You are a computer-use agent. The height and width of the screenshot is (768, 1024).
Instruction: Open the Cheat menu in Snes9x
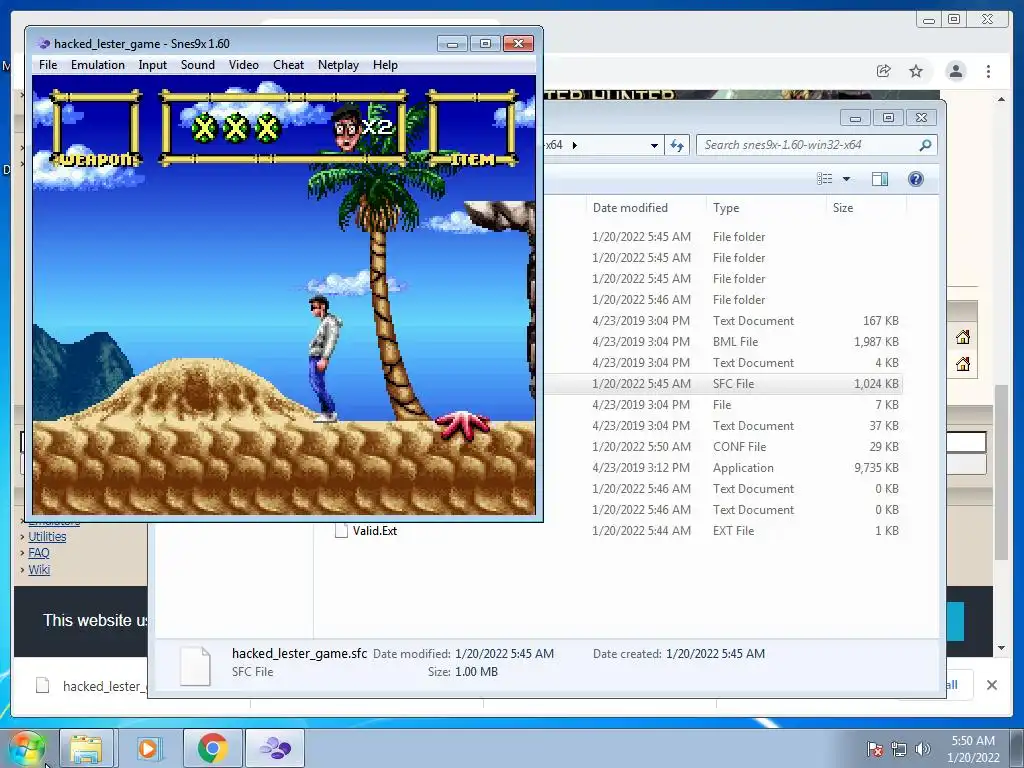pyautogui.click(x=288, y=65)
